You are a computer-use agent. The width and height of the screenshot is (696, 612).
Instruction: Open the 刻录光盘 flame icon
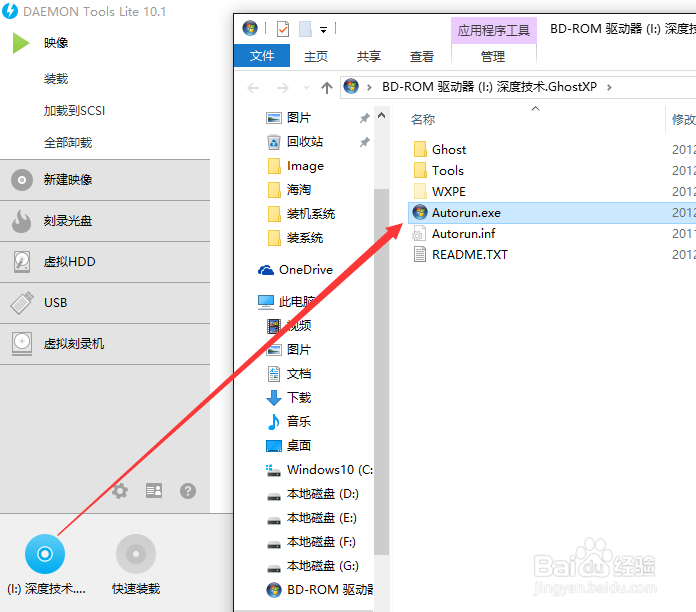(21, 221)
